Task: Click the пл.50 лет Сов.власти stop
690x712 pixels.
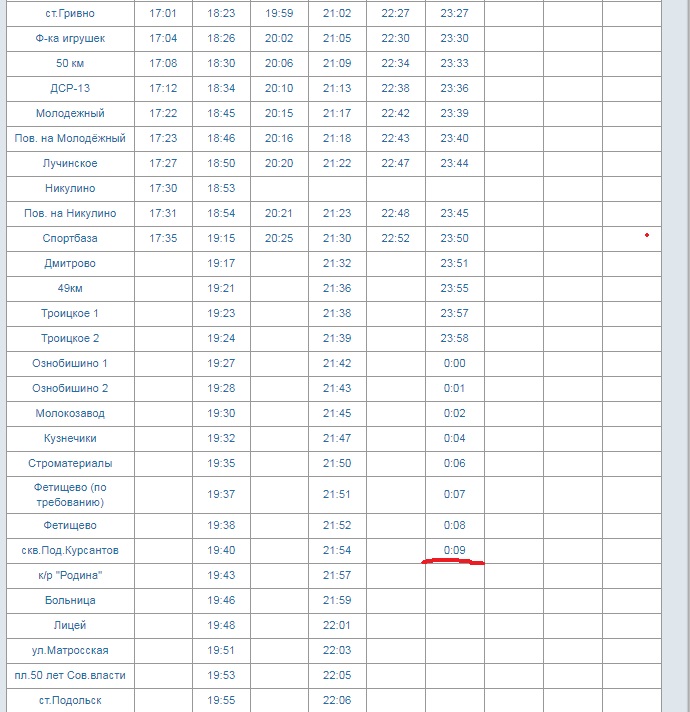Action: click(x=68, y=675)
